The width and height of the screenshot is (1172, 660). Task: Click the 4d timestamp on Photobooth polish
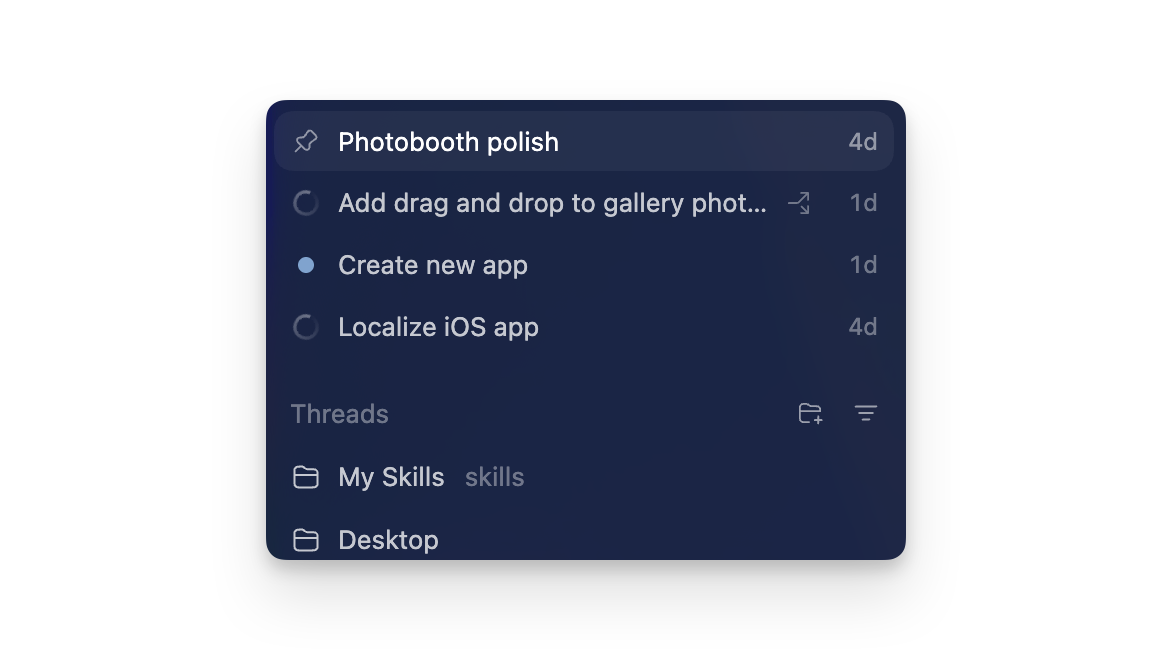click(863, 141)
